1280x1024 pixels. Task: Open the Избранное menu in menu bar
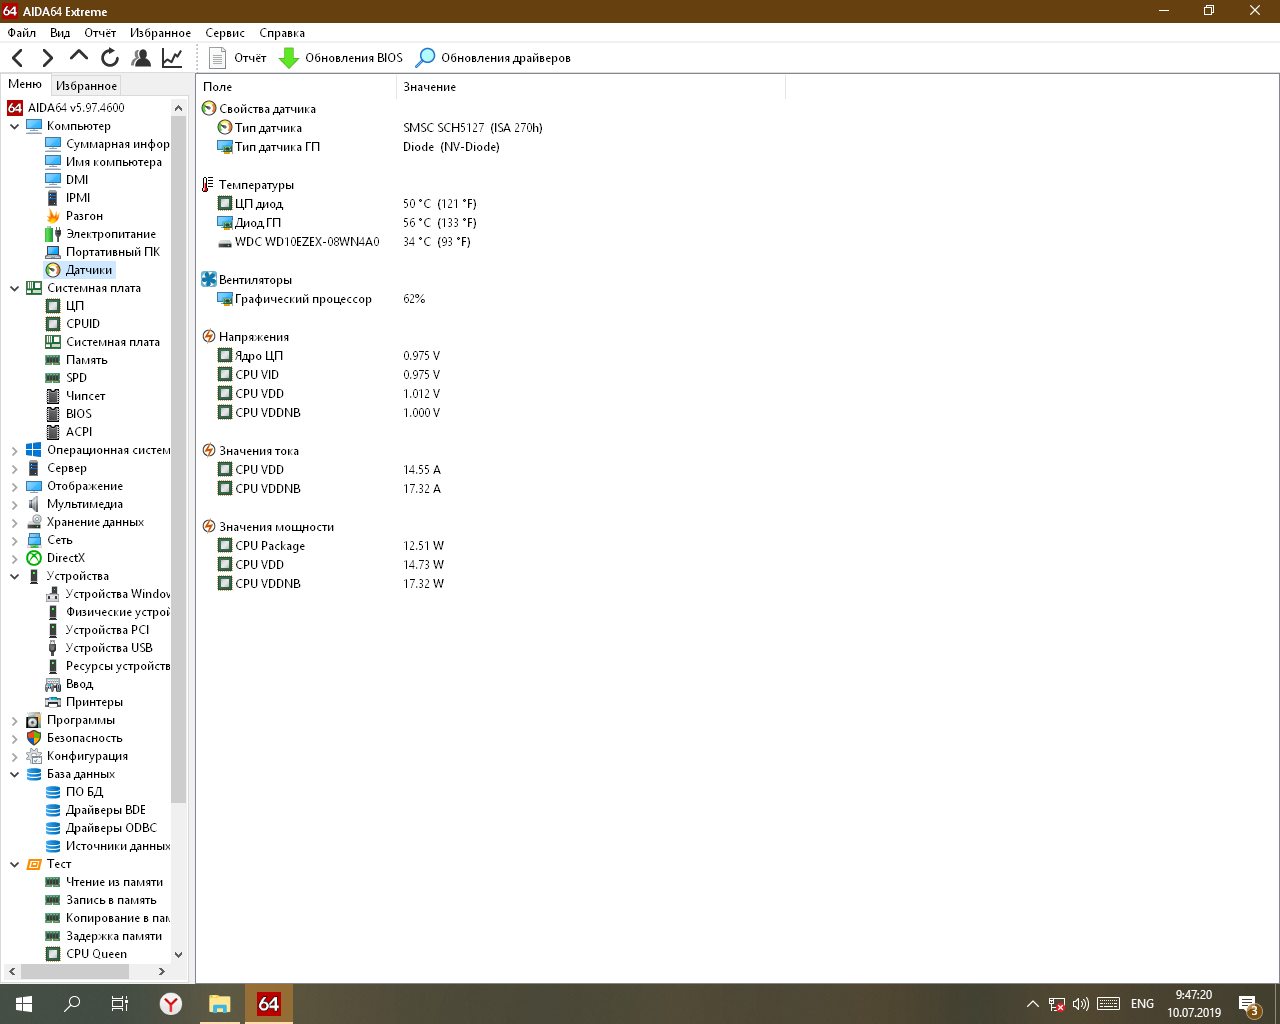pos(160,33)
